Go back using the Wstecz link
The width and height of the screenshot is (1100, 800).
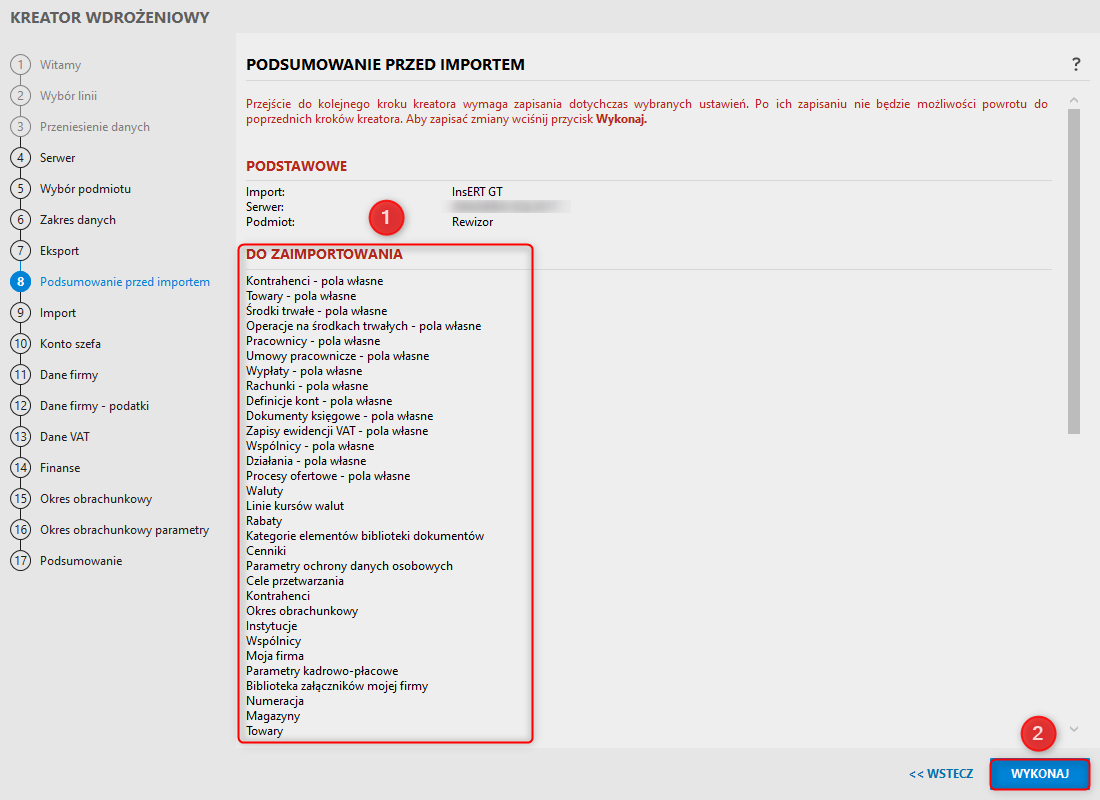click(941, 774)
